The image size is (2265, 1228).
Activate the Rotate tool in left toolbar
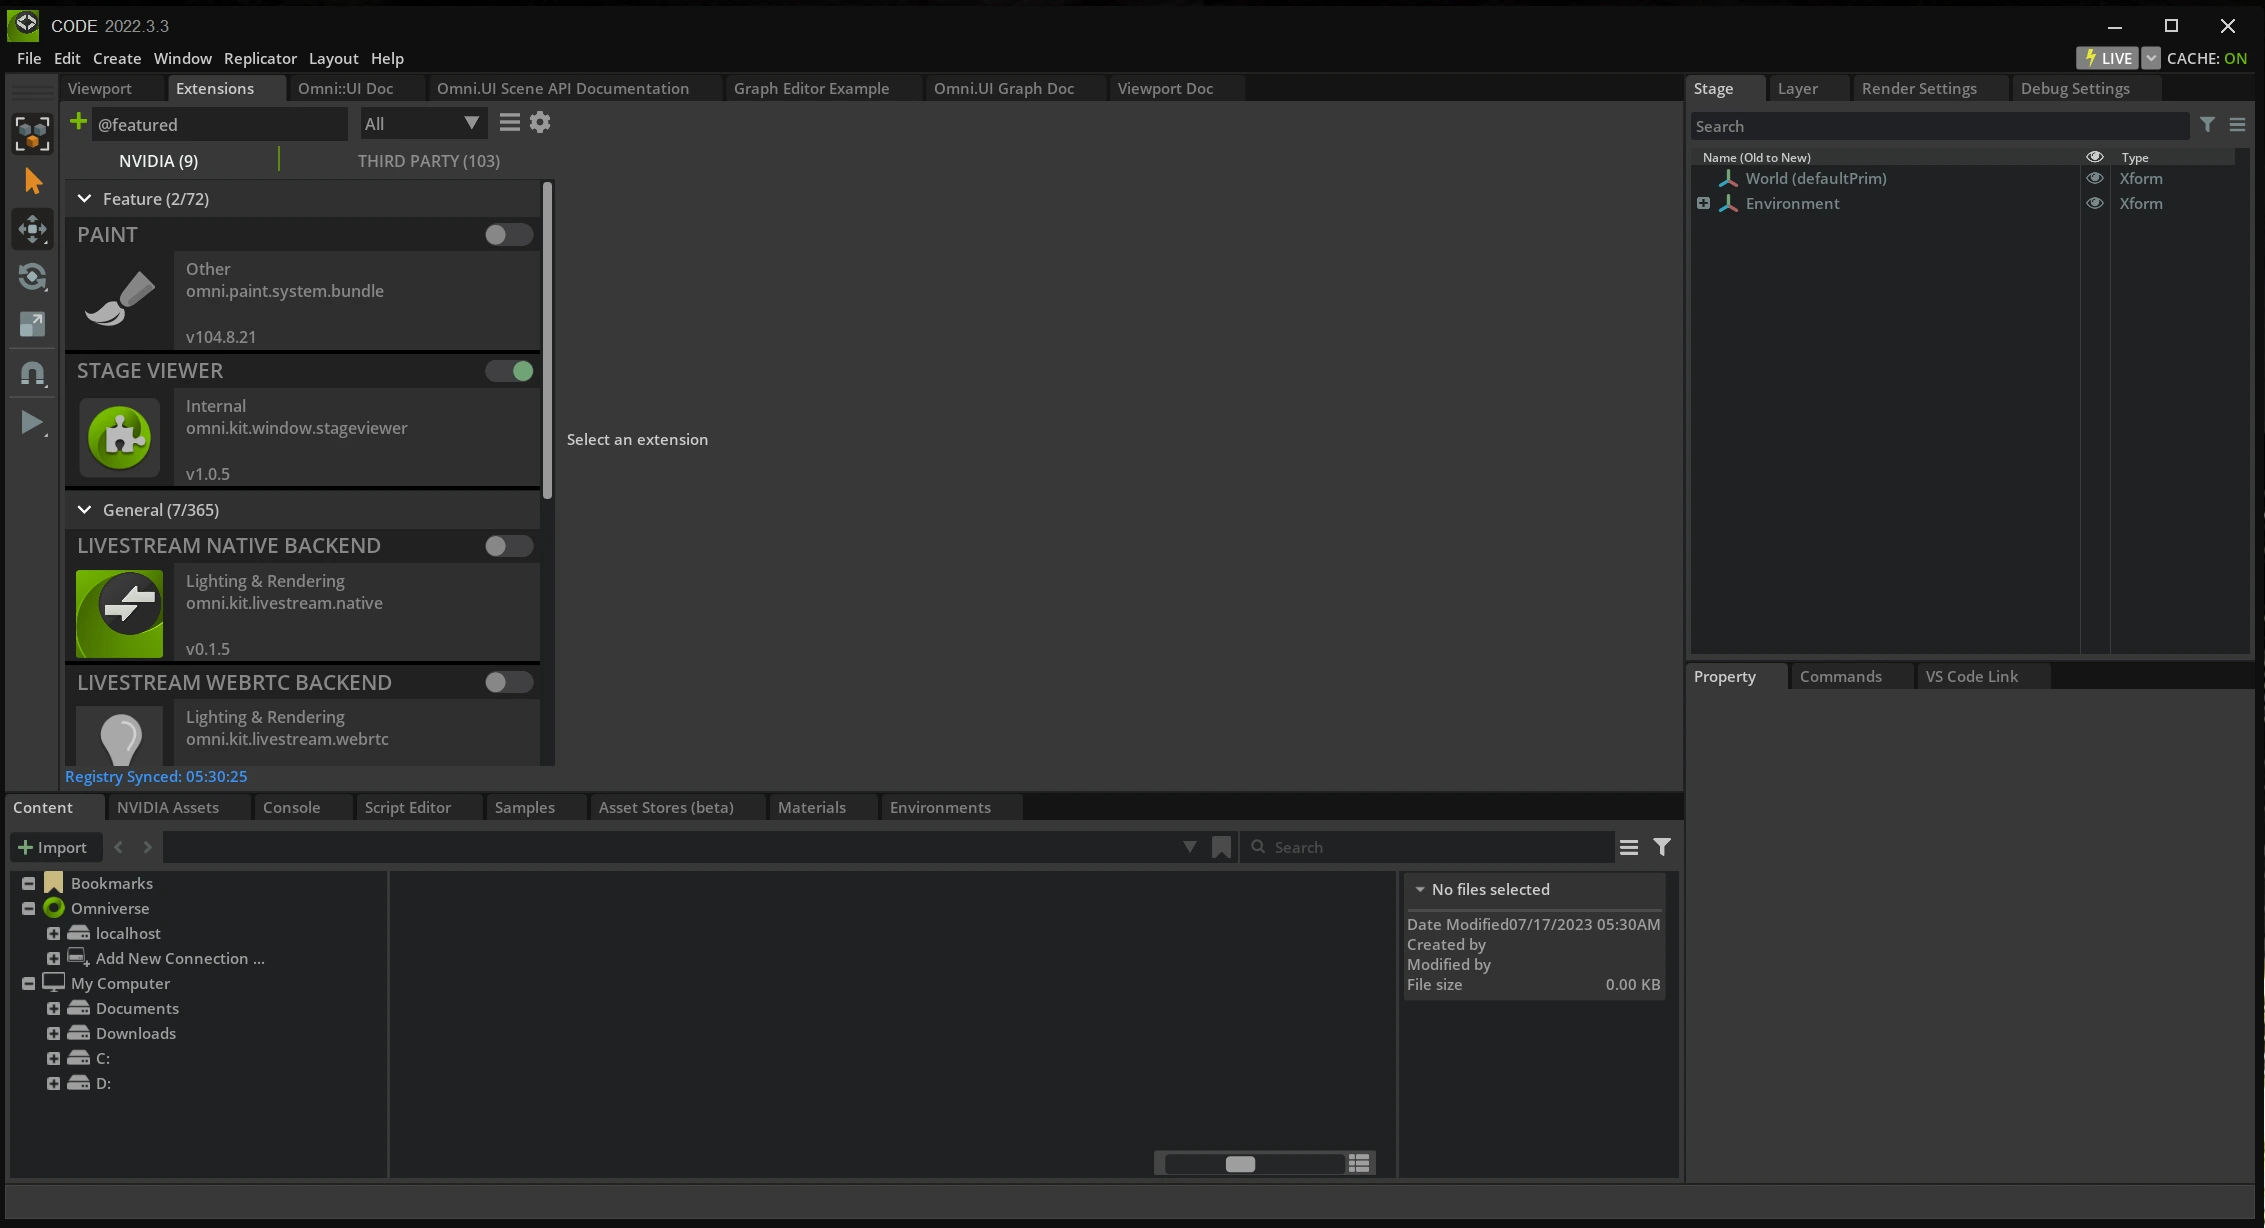click(32, 277)
